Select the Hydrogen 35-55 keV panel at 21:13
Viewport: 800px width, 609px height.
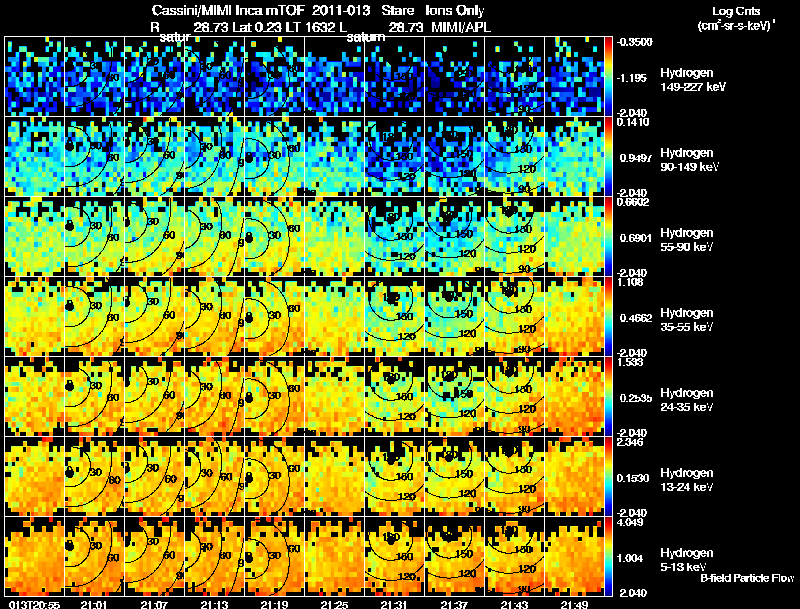(x=214, y=317)
